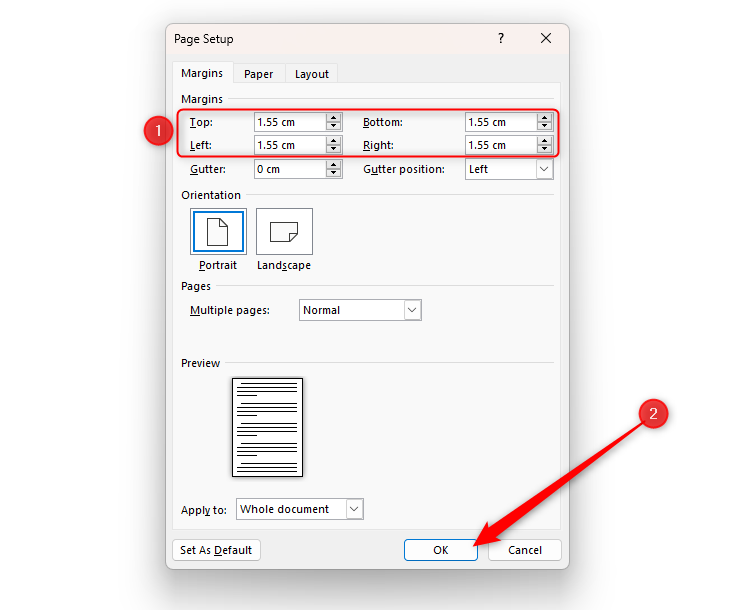Decrease the Right margin with down arrow

(x=544, y=149)
